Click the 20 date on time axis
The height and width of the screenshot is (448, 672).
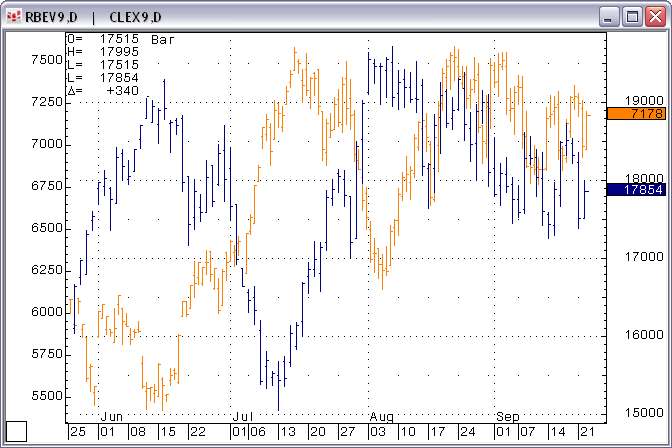(x=318, y=432)
